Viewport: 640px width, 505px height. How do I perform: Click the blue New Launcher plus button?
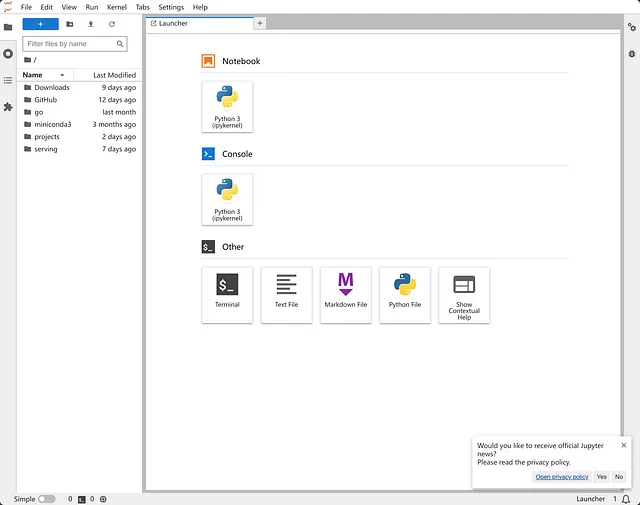point(40,24)
